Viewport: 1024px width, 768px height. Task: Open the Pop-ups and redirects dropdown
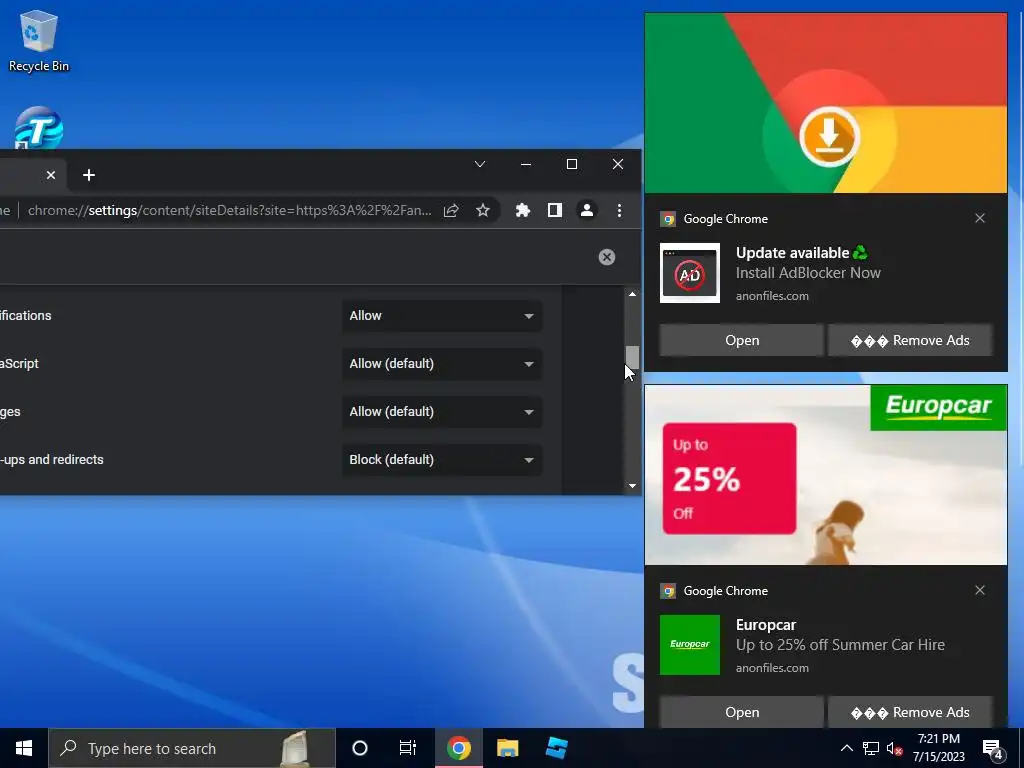point(442,460)
